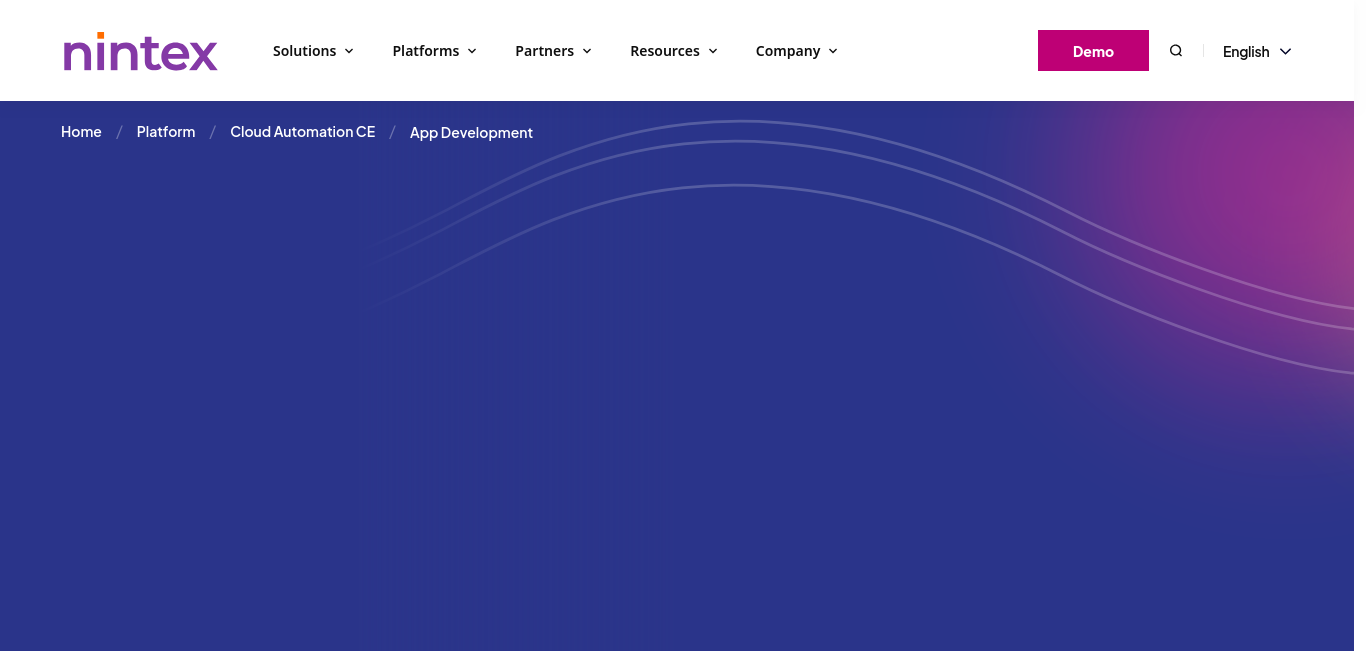Open the Platforms dropdown menu

pos(434,51)
